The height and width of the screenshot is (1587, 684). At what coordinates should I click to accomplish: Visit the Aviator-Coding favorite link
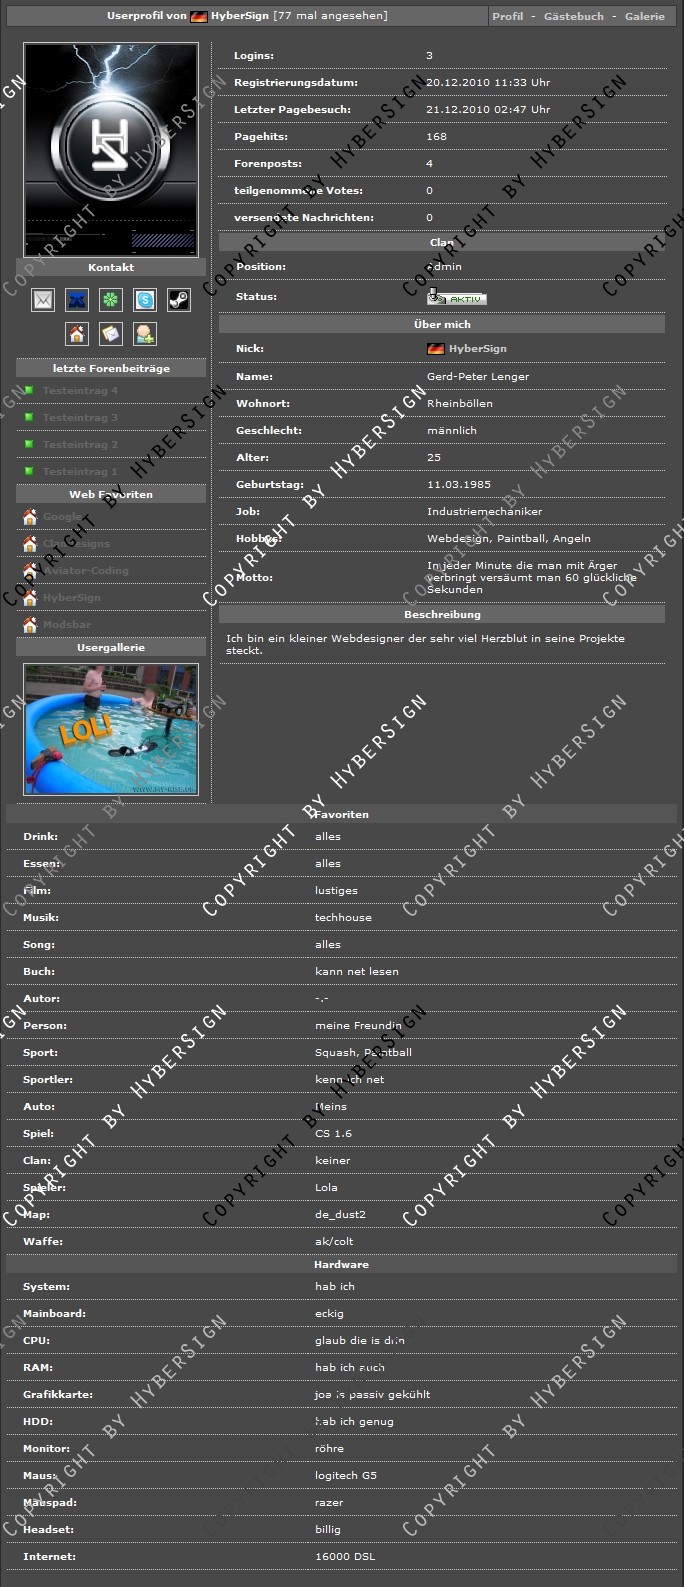85,571
